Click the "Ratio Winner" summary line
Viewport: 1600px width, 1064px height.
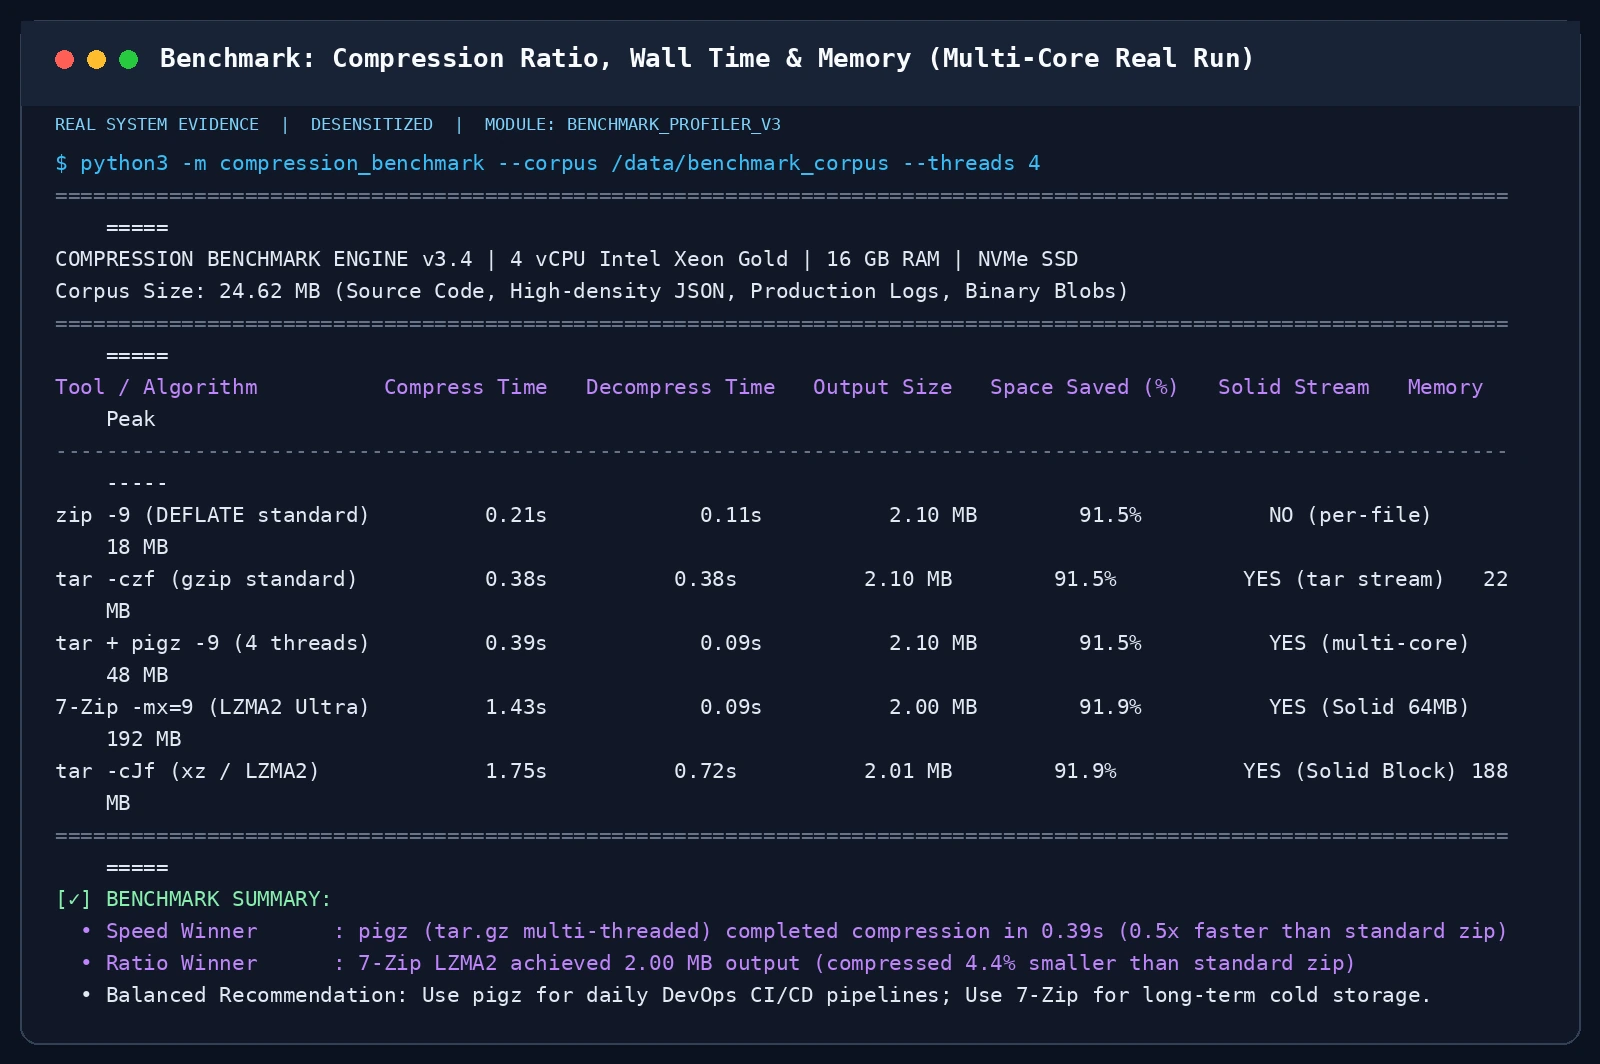pyautogui.click(x=718, y=963)
